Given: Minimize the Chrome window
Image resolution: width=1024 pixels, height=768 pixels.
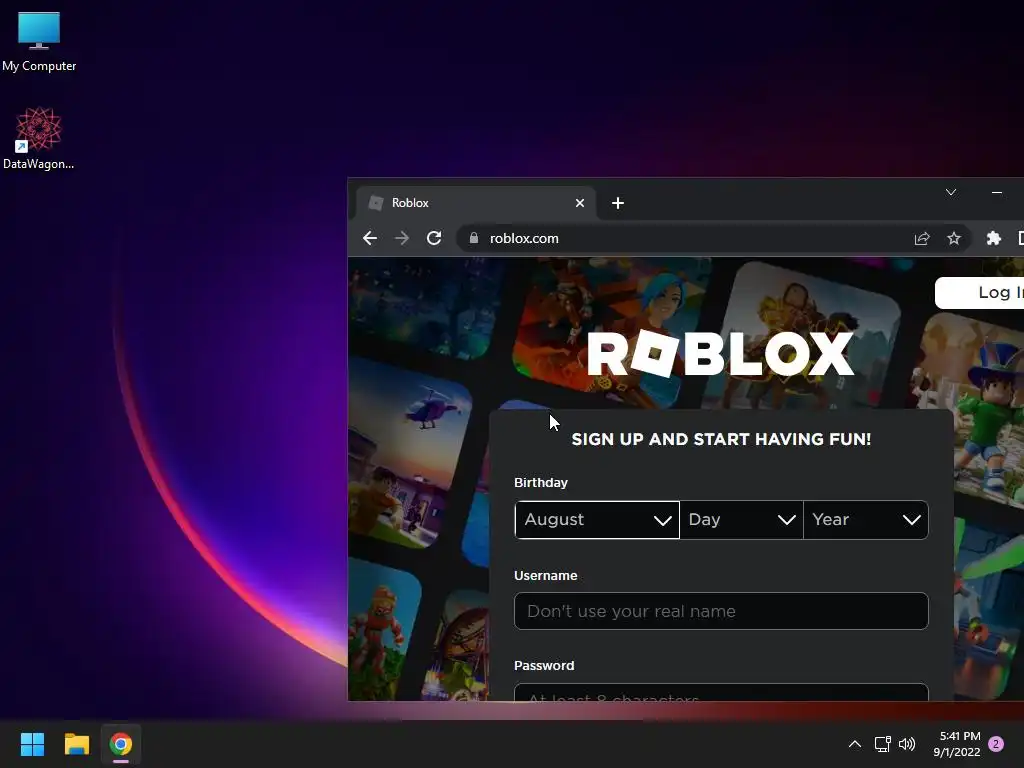Looking at the screenshot, I should 997,192.
